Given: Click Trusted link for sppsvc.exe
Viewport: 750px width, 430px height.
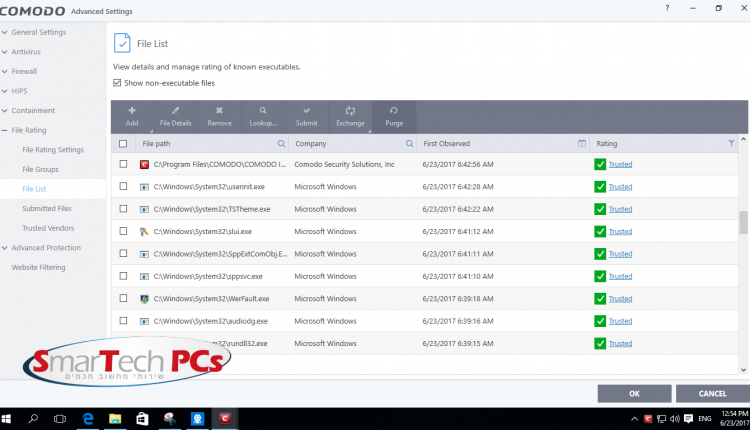Looking at the screenshot, I should pyautogui.click(x=620, y=276).
